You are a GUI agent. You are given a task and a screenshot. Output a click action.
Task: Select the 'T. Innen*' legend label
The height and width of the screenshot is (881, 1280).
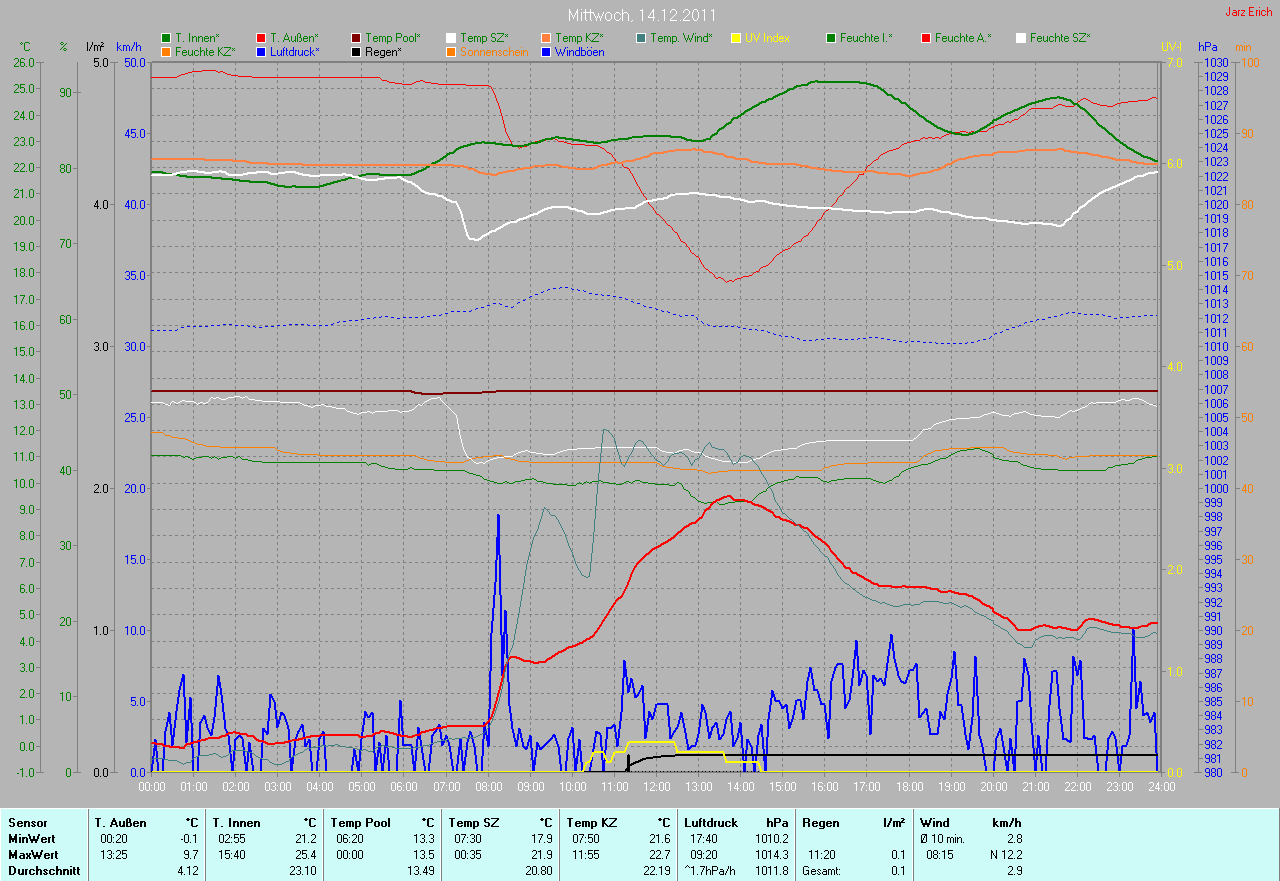pyautogui.click(x=197, y=38)
